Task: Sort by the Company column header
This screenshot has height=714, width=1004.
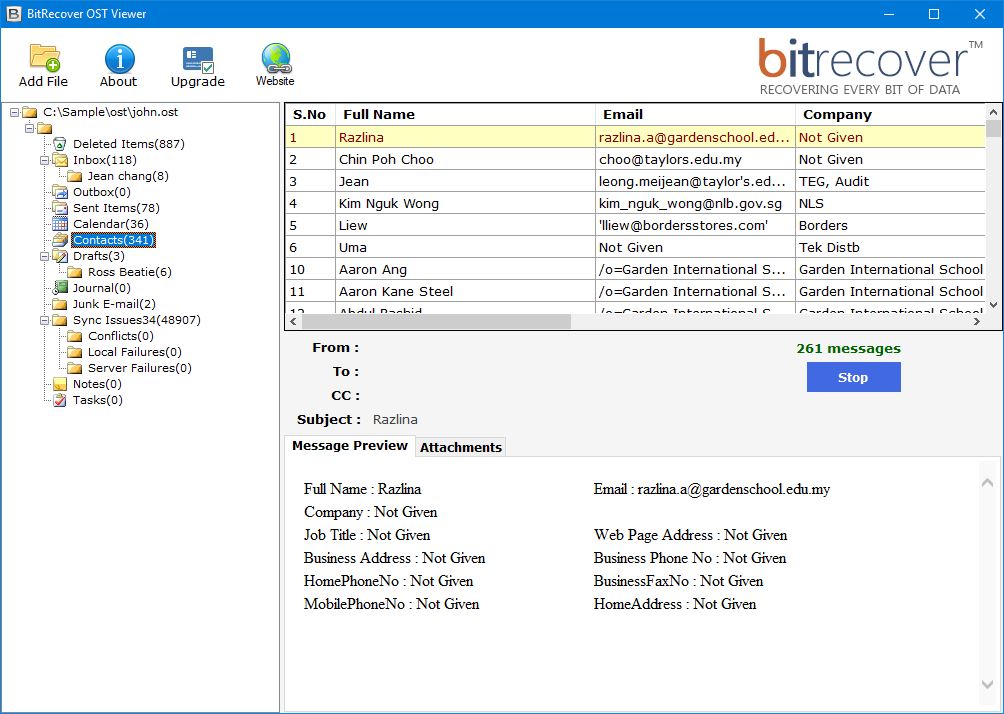Action: (891, 115)
